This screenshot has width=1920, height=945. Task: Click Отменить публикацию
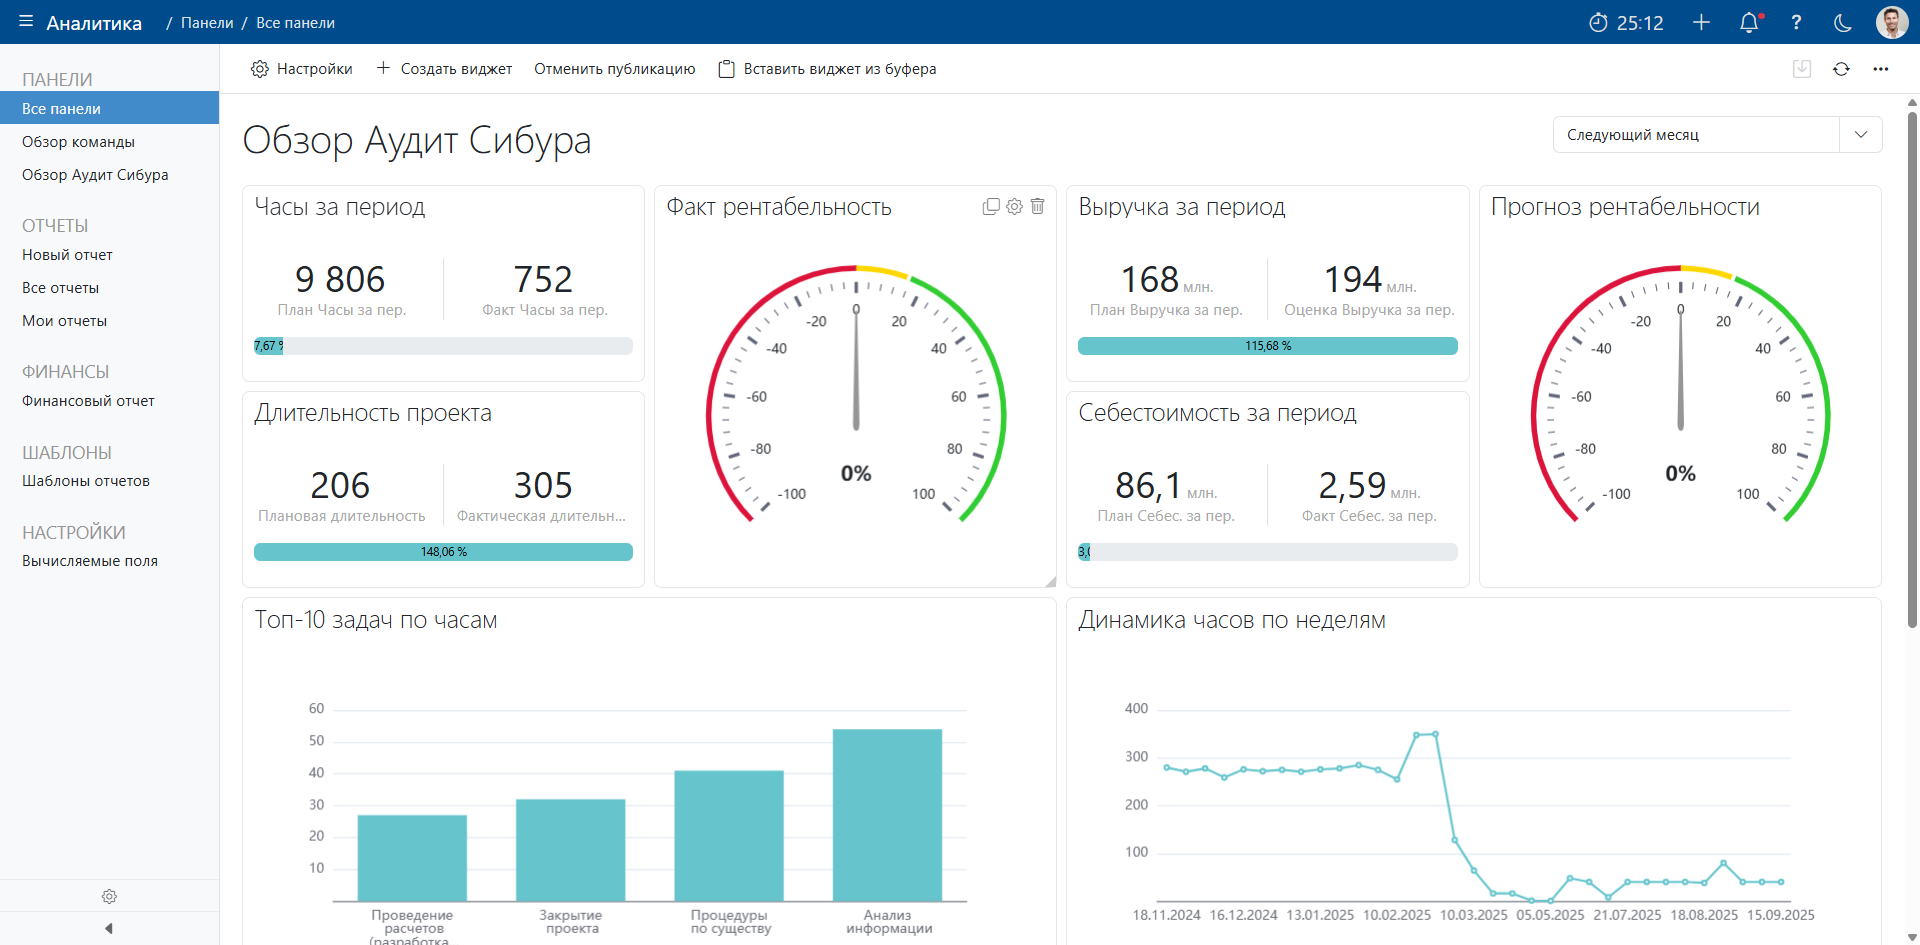pyautogui.click(x=614, y=69)
